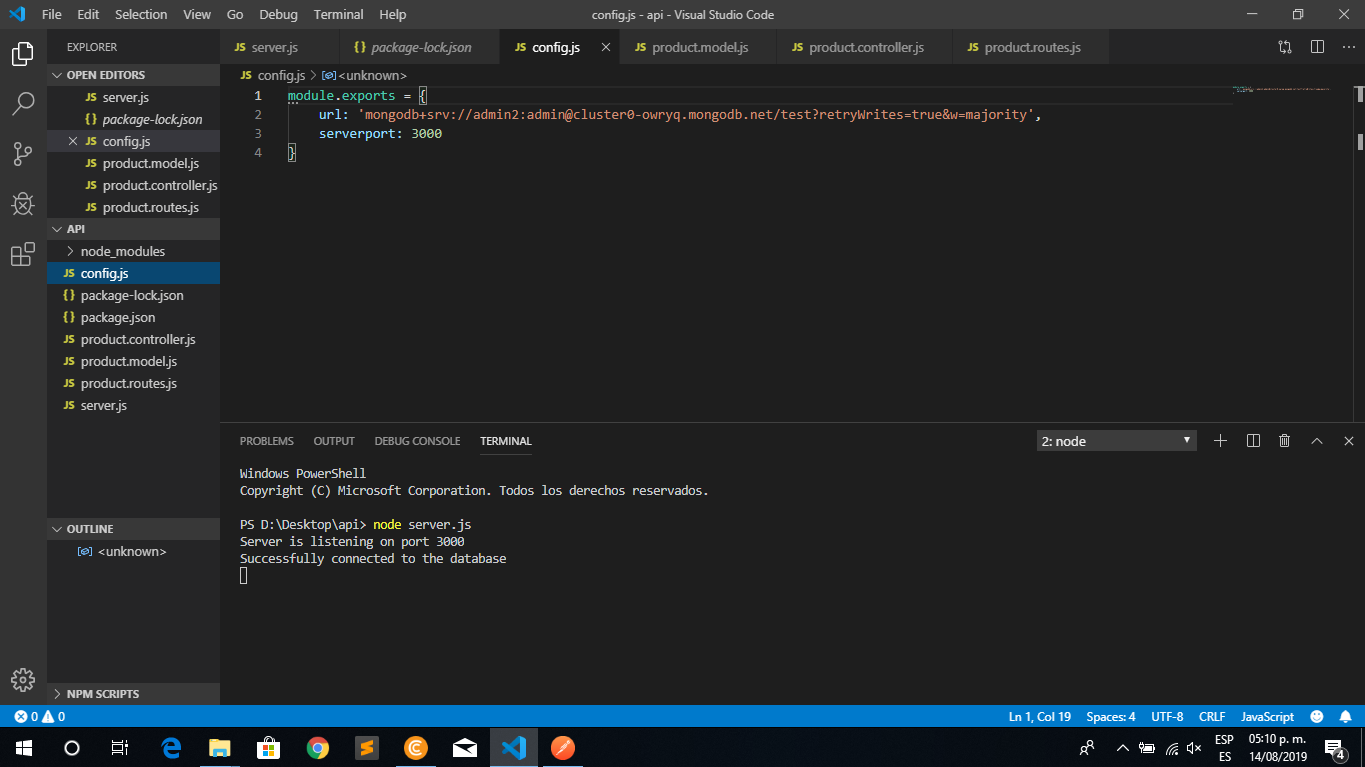This screenshot has height=767, width=1365.
Task: Open the File menu
Action: point(52,15)
